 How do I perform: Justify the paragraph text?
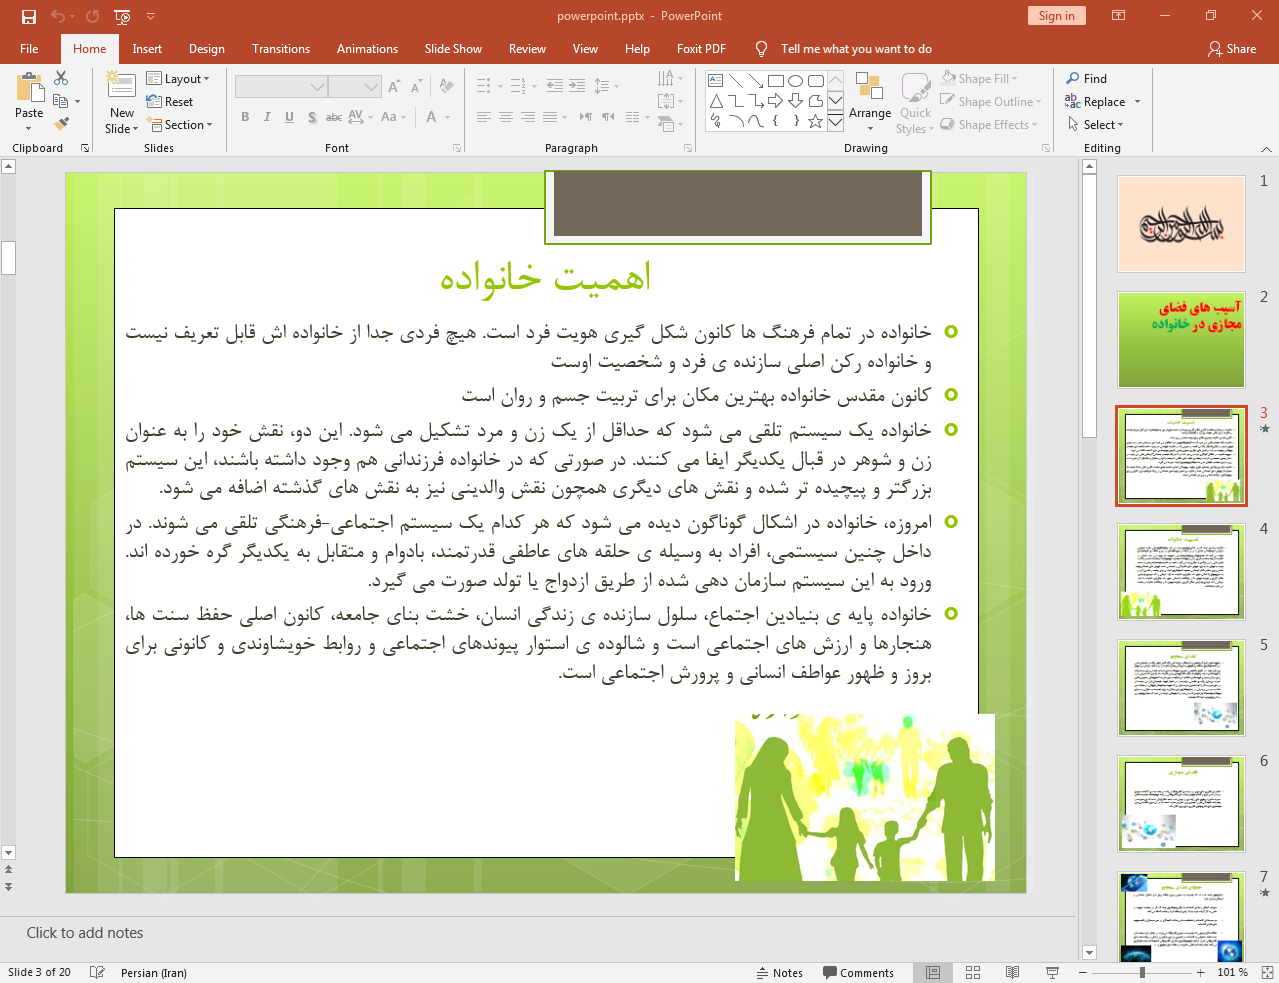click(550, 117)
